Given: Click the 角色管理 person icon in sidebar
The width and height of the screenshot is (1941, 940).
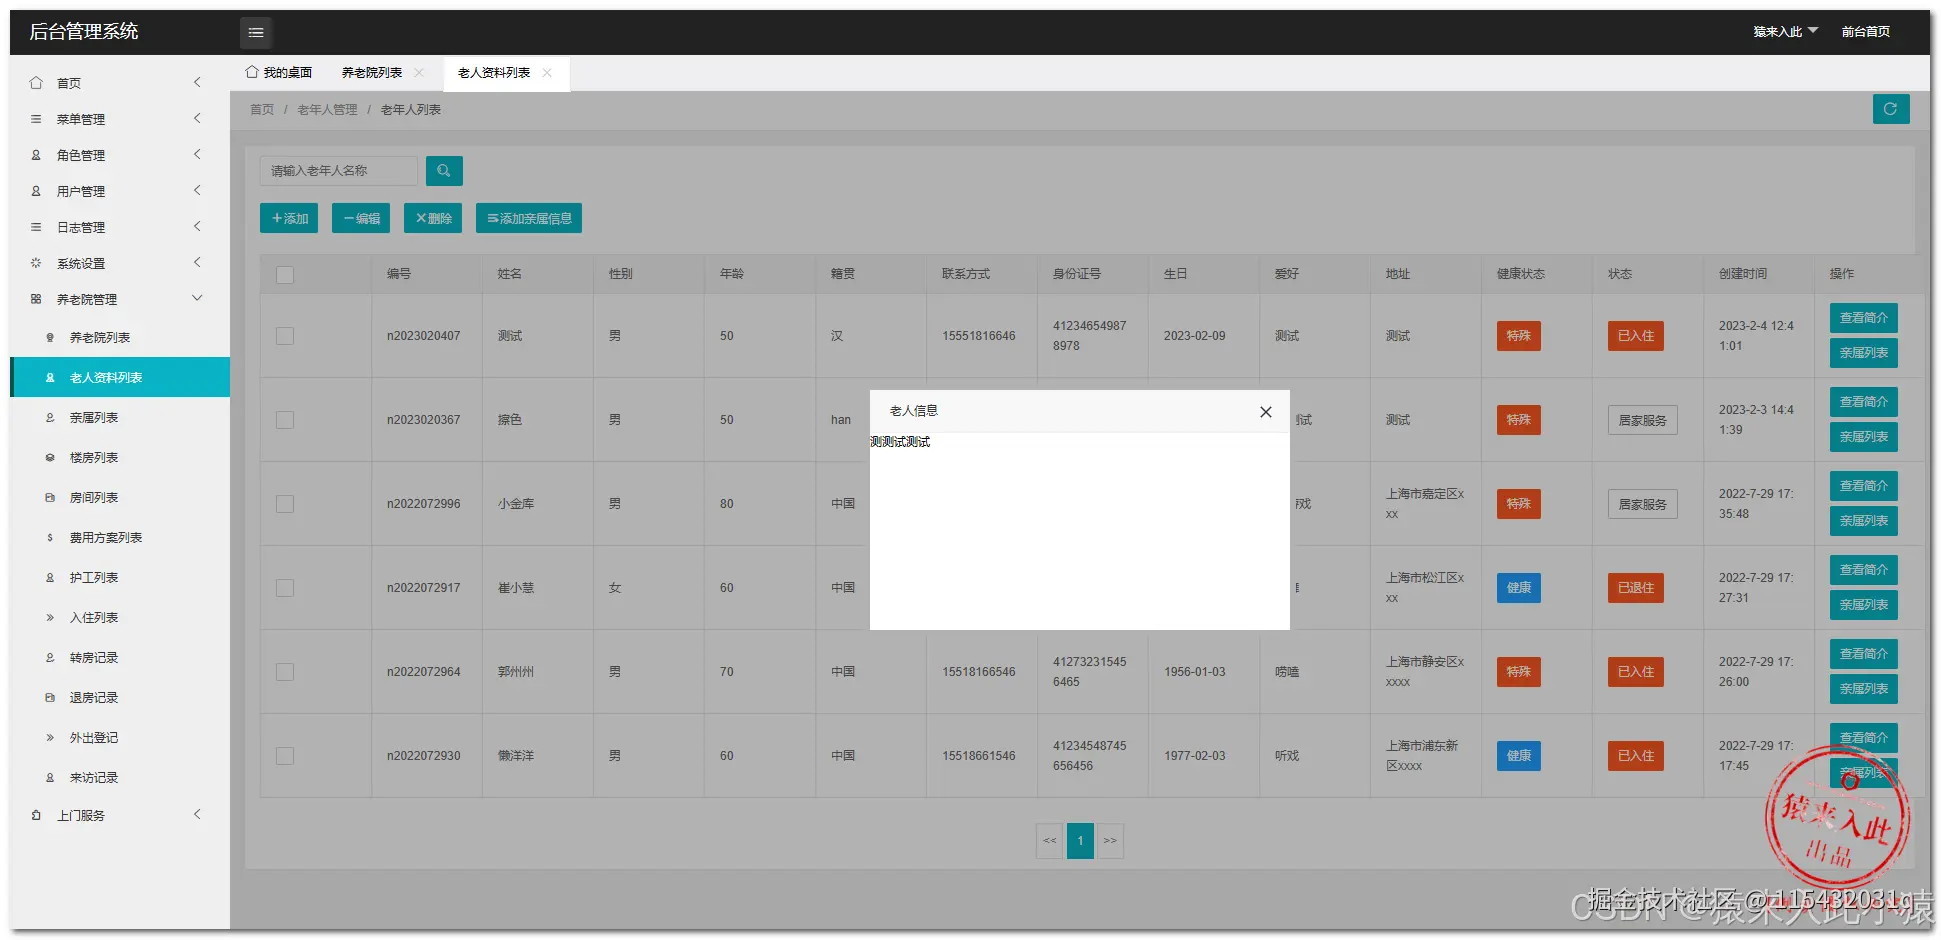Looking at the screenshot, I should click(x=36, y=155).
